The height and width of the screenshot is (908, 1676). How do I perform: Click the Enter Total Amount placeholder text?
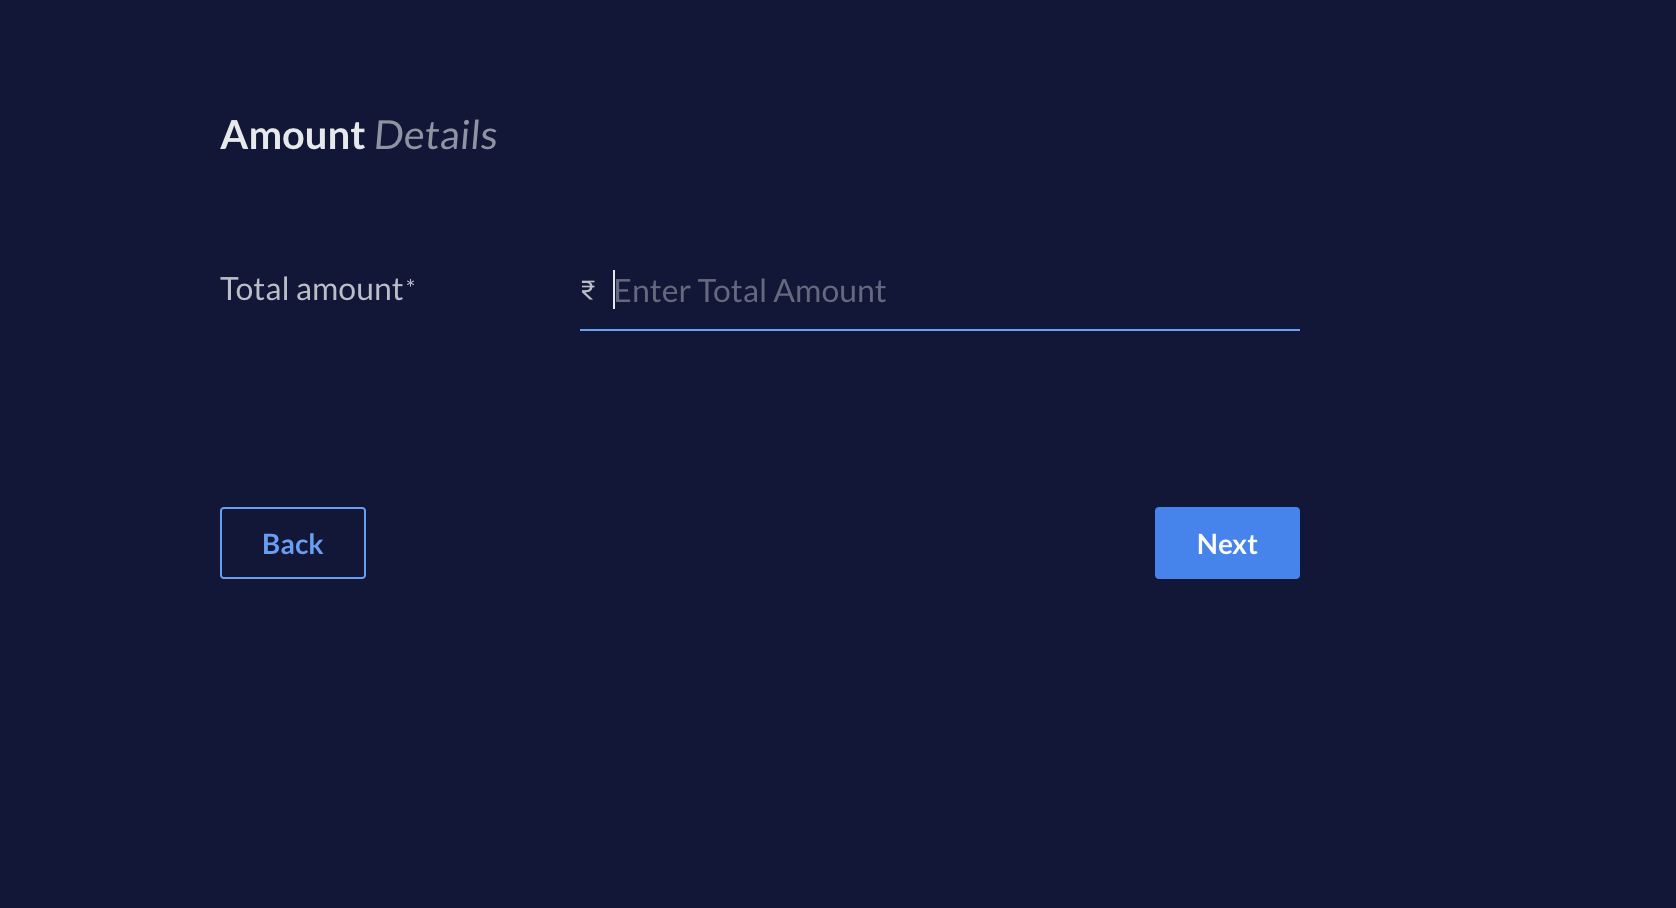coord(750,291)
